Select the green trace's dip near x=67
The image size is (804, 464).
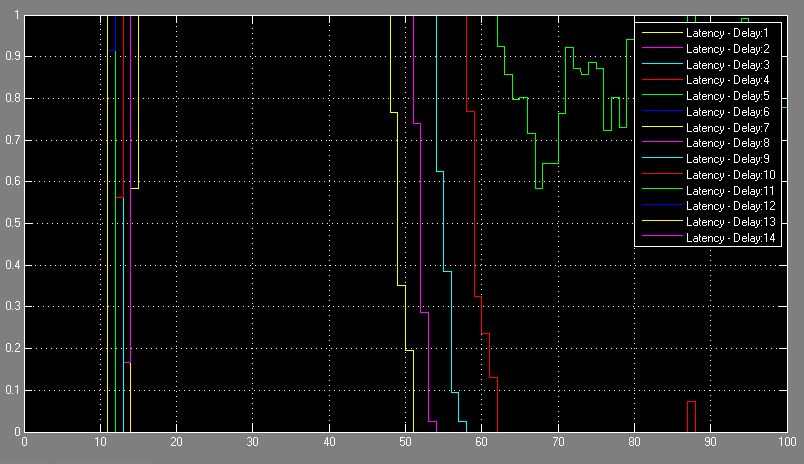coord(538,187)
